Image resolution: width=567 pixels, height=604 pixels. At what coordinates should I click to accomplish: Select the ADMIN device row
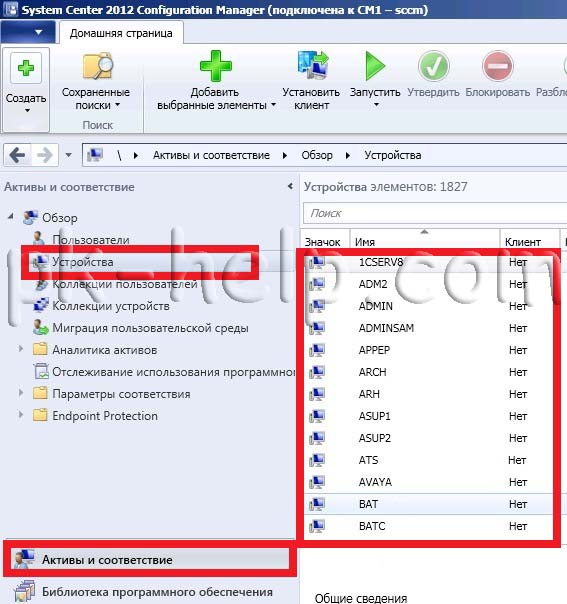[x=428, y=306]
